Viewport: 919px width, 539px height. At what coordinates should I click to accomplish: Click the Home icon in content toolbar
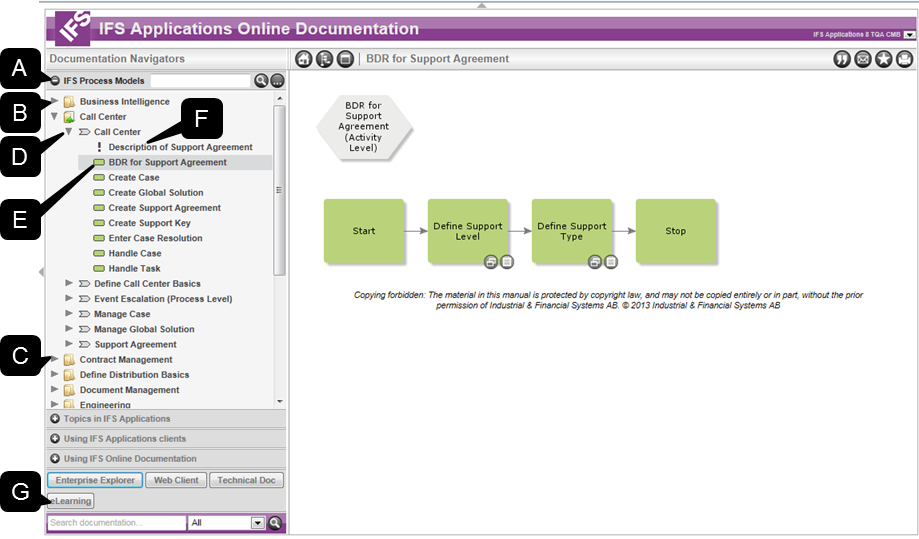click(x=304, y=59)
